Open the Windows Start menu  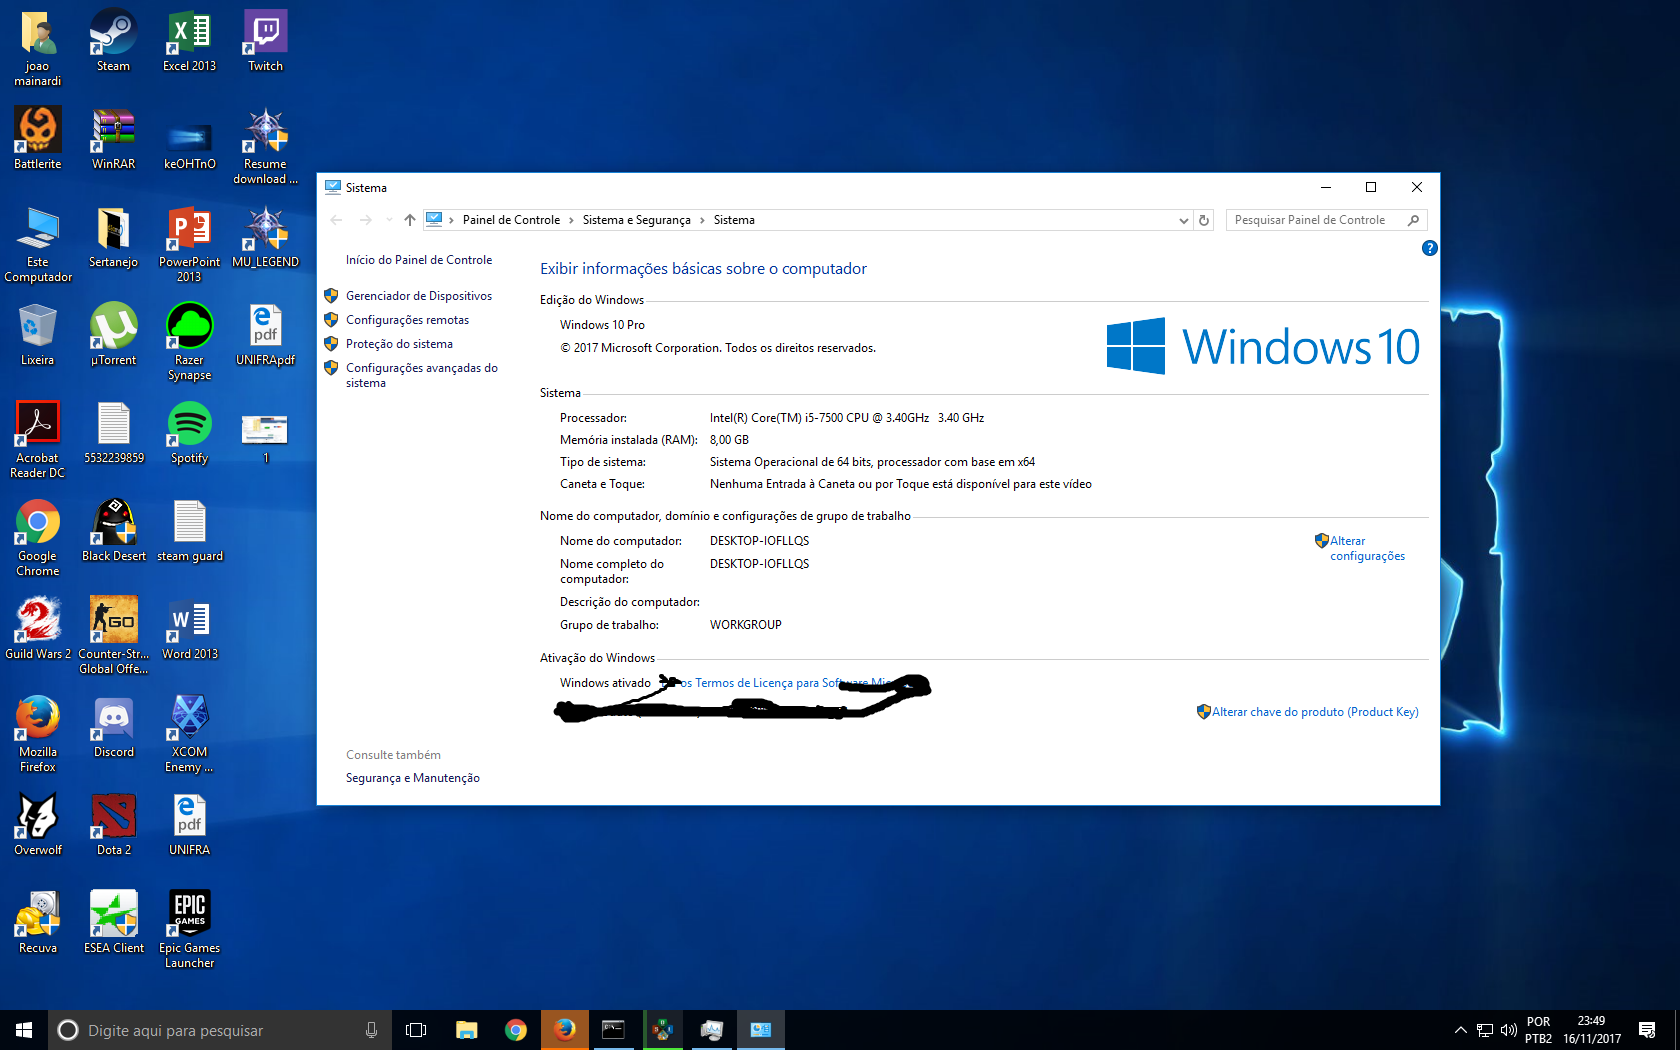pyautogui.click(x=24, y=1030)
